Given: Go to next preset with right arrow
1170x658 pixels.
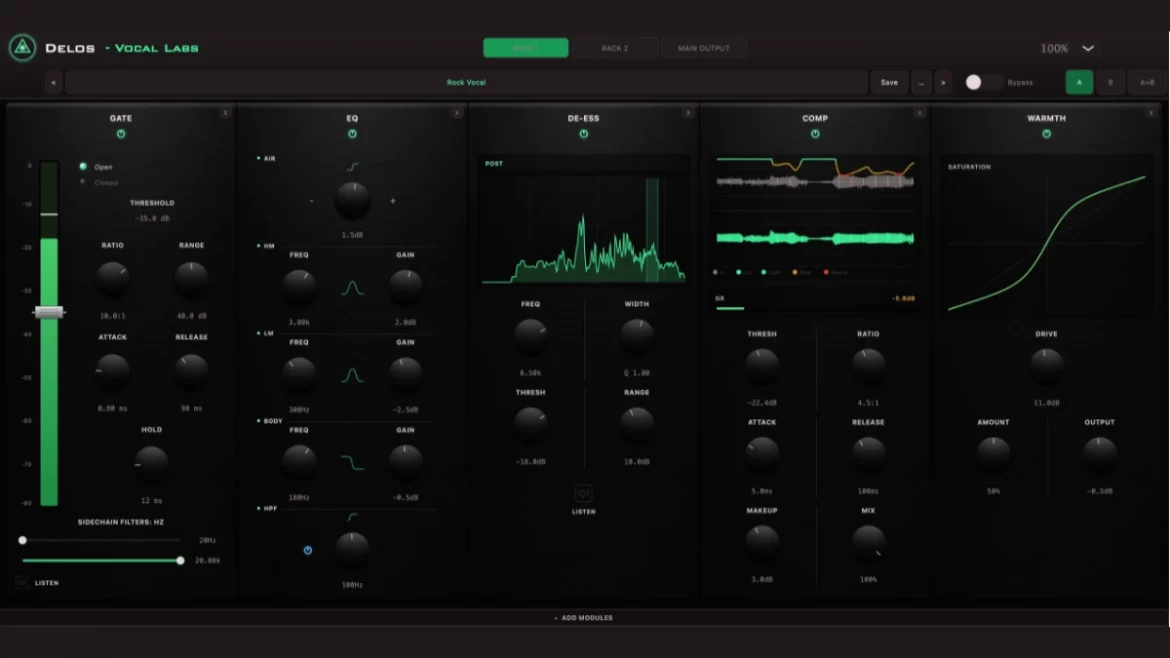Looking at the screenshot, I should [943, 82].
